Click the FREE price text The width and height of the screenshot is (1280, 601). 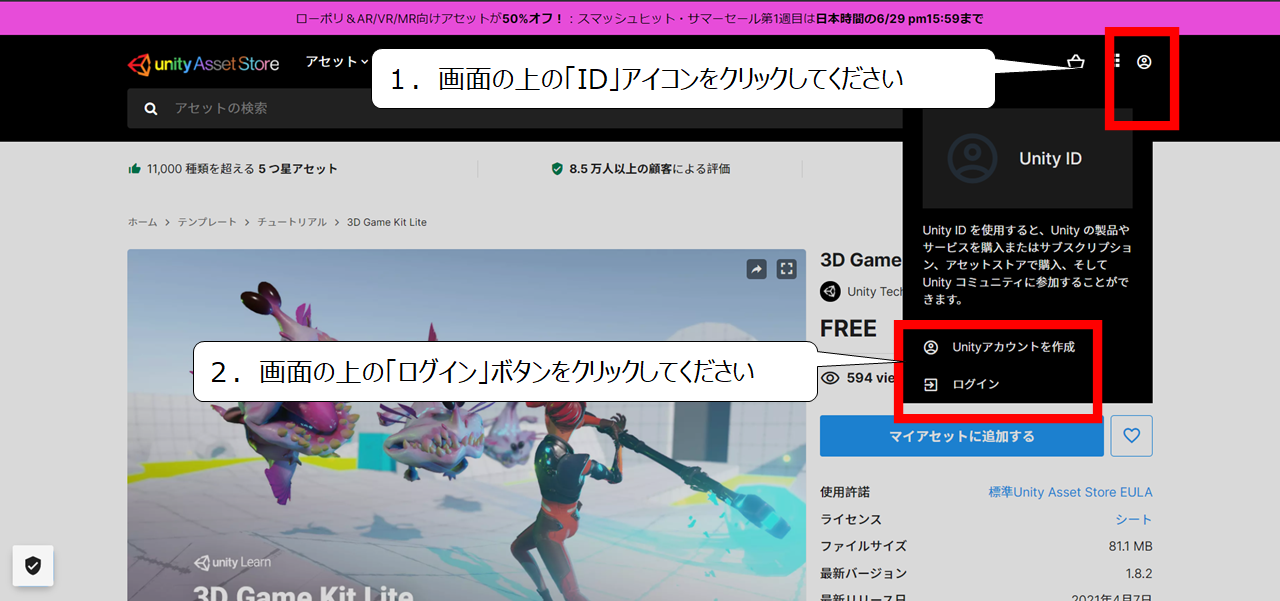click(x=848, y=329)
